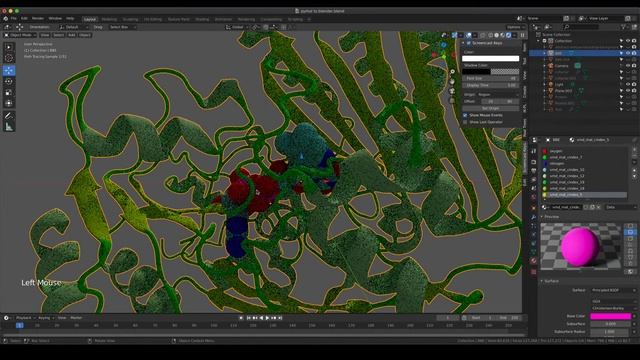640x360 pixels.
Task: Activate the Move tool in left toolbar
Action: pos(9,70)
